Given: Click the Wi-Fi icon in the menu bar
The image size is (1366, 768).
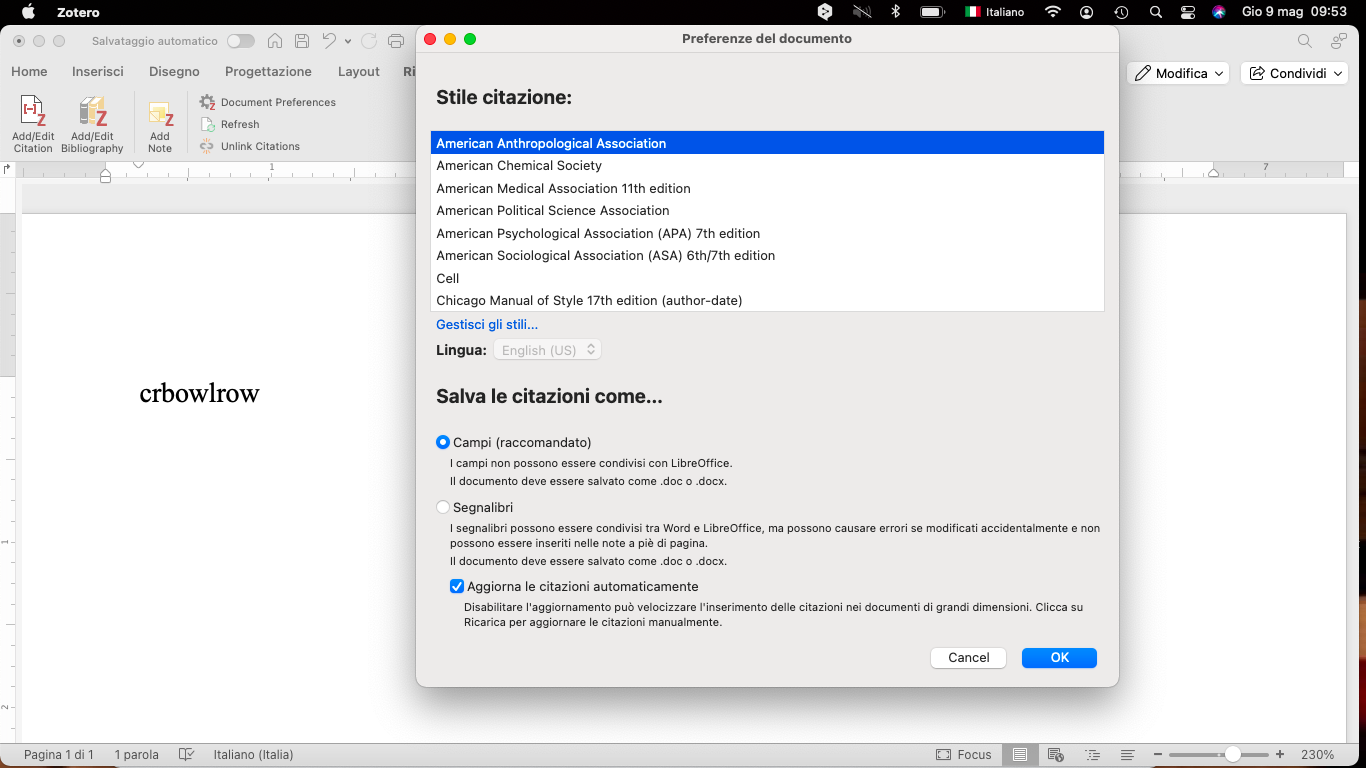Looking at the screenshot, I should pyautogui.click(x=1052, y=12).
